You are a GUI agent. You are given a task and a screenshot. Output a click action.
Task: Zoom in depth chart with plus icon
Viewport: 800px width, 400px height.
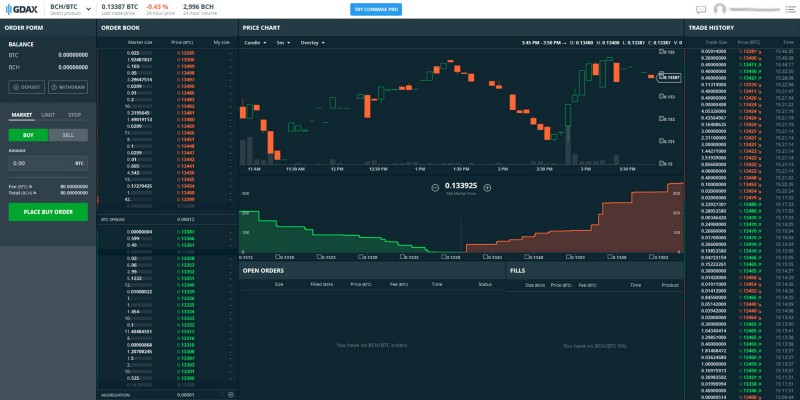click(487, 188)
